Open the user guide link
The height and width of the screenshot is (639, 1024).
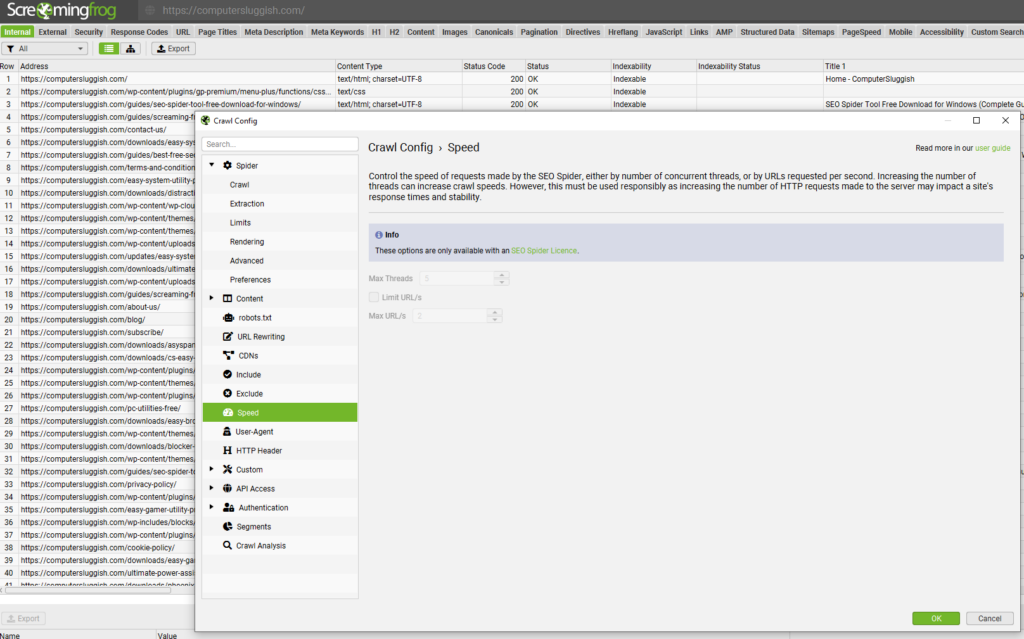pyautogui.click(x=993, y=148)
